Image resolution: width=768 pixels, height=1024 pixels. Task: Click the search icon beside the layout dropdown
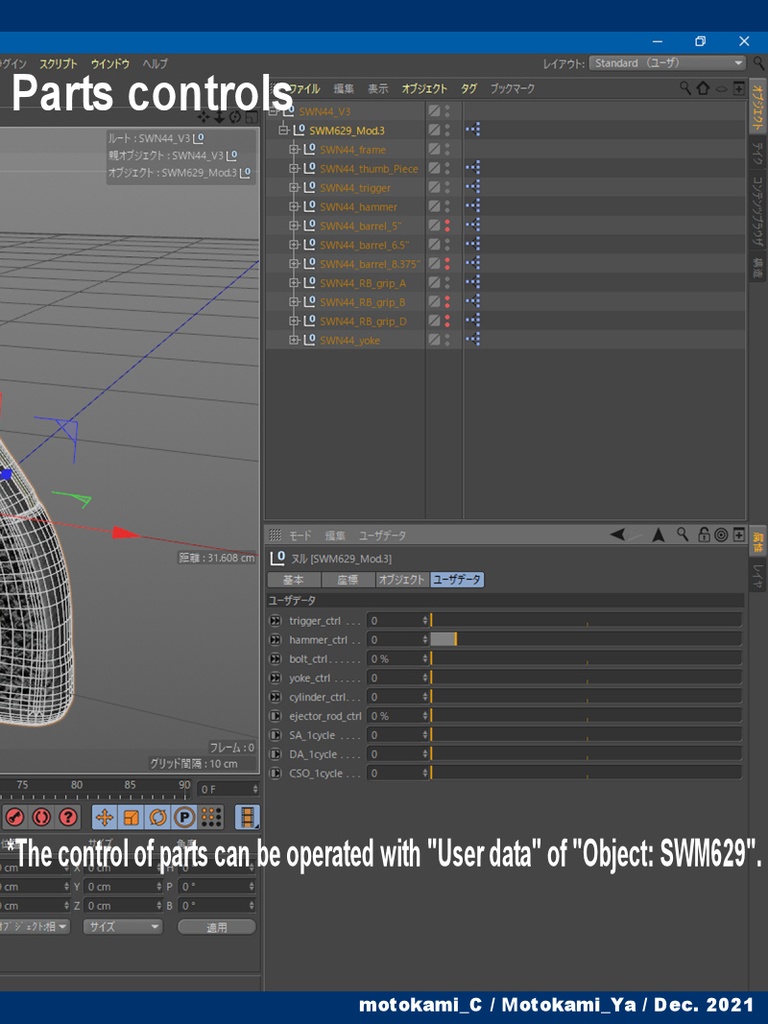[x=758, y=63]
